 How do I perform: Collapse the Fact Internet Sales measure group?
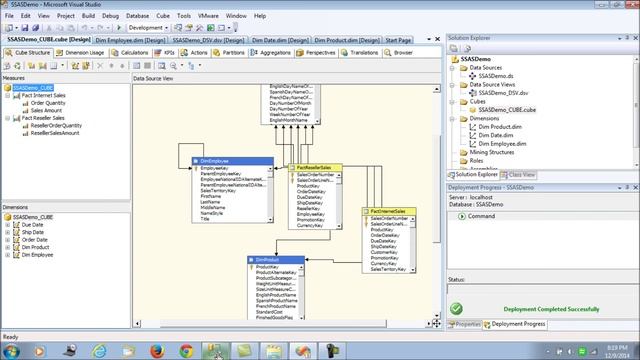(x=7, y=96)
